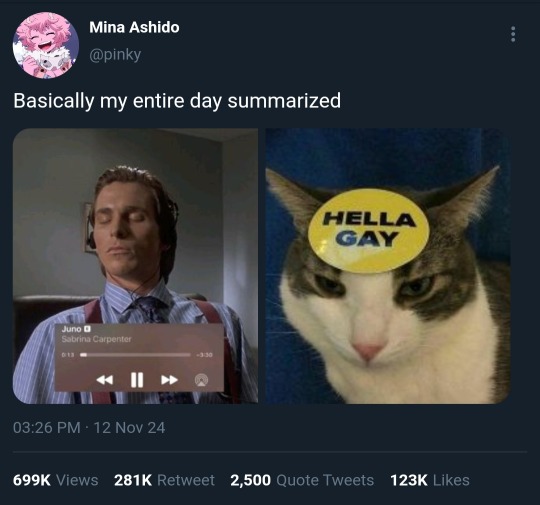Viewport: 540px width, 505px height.
Task: Click the tweet text 'Basically my entire day summarized'
Action: (x=177, y=101)
